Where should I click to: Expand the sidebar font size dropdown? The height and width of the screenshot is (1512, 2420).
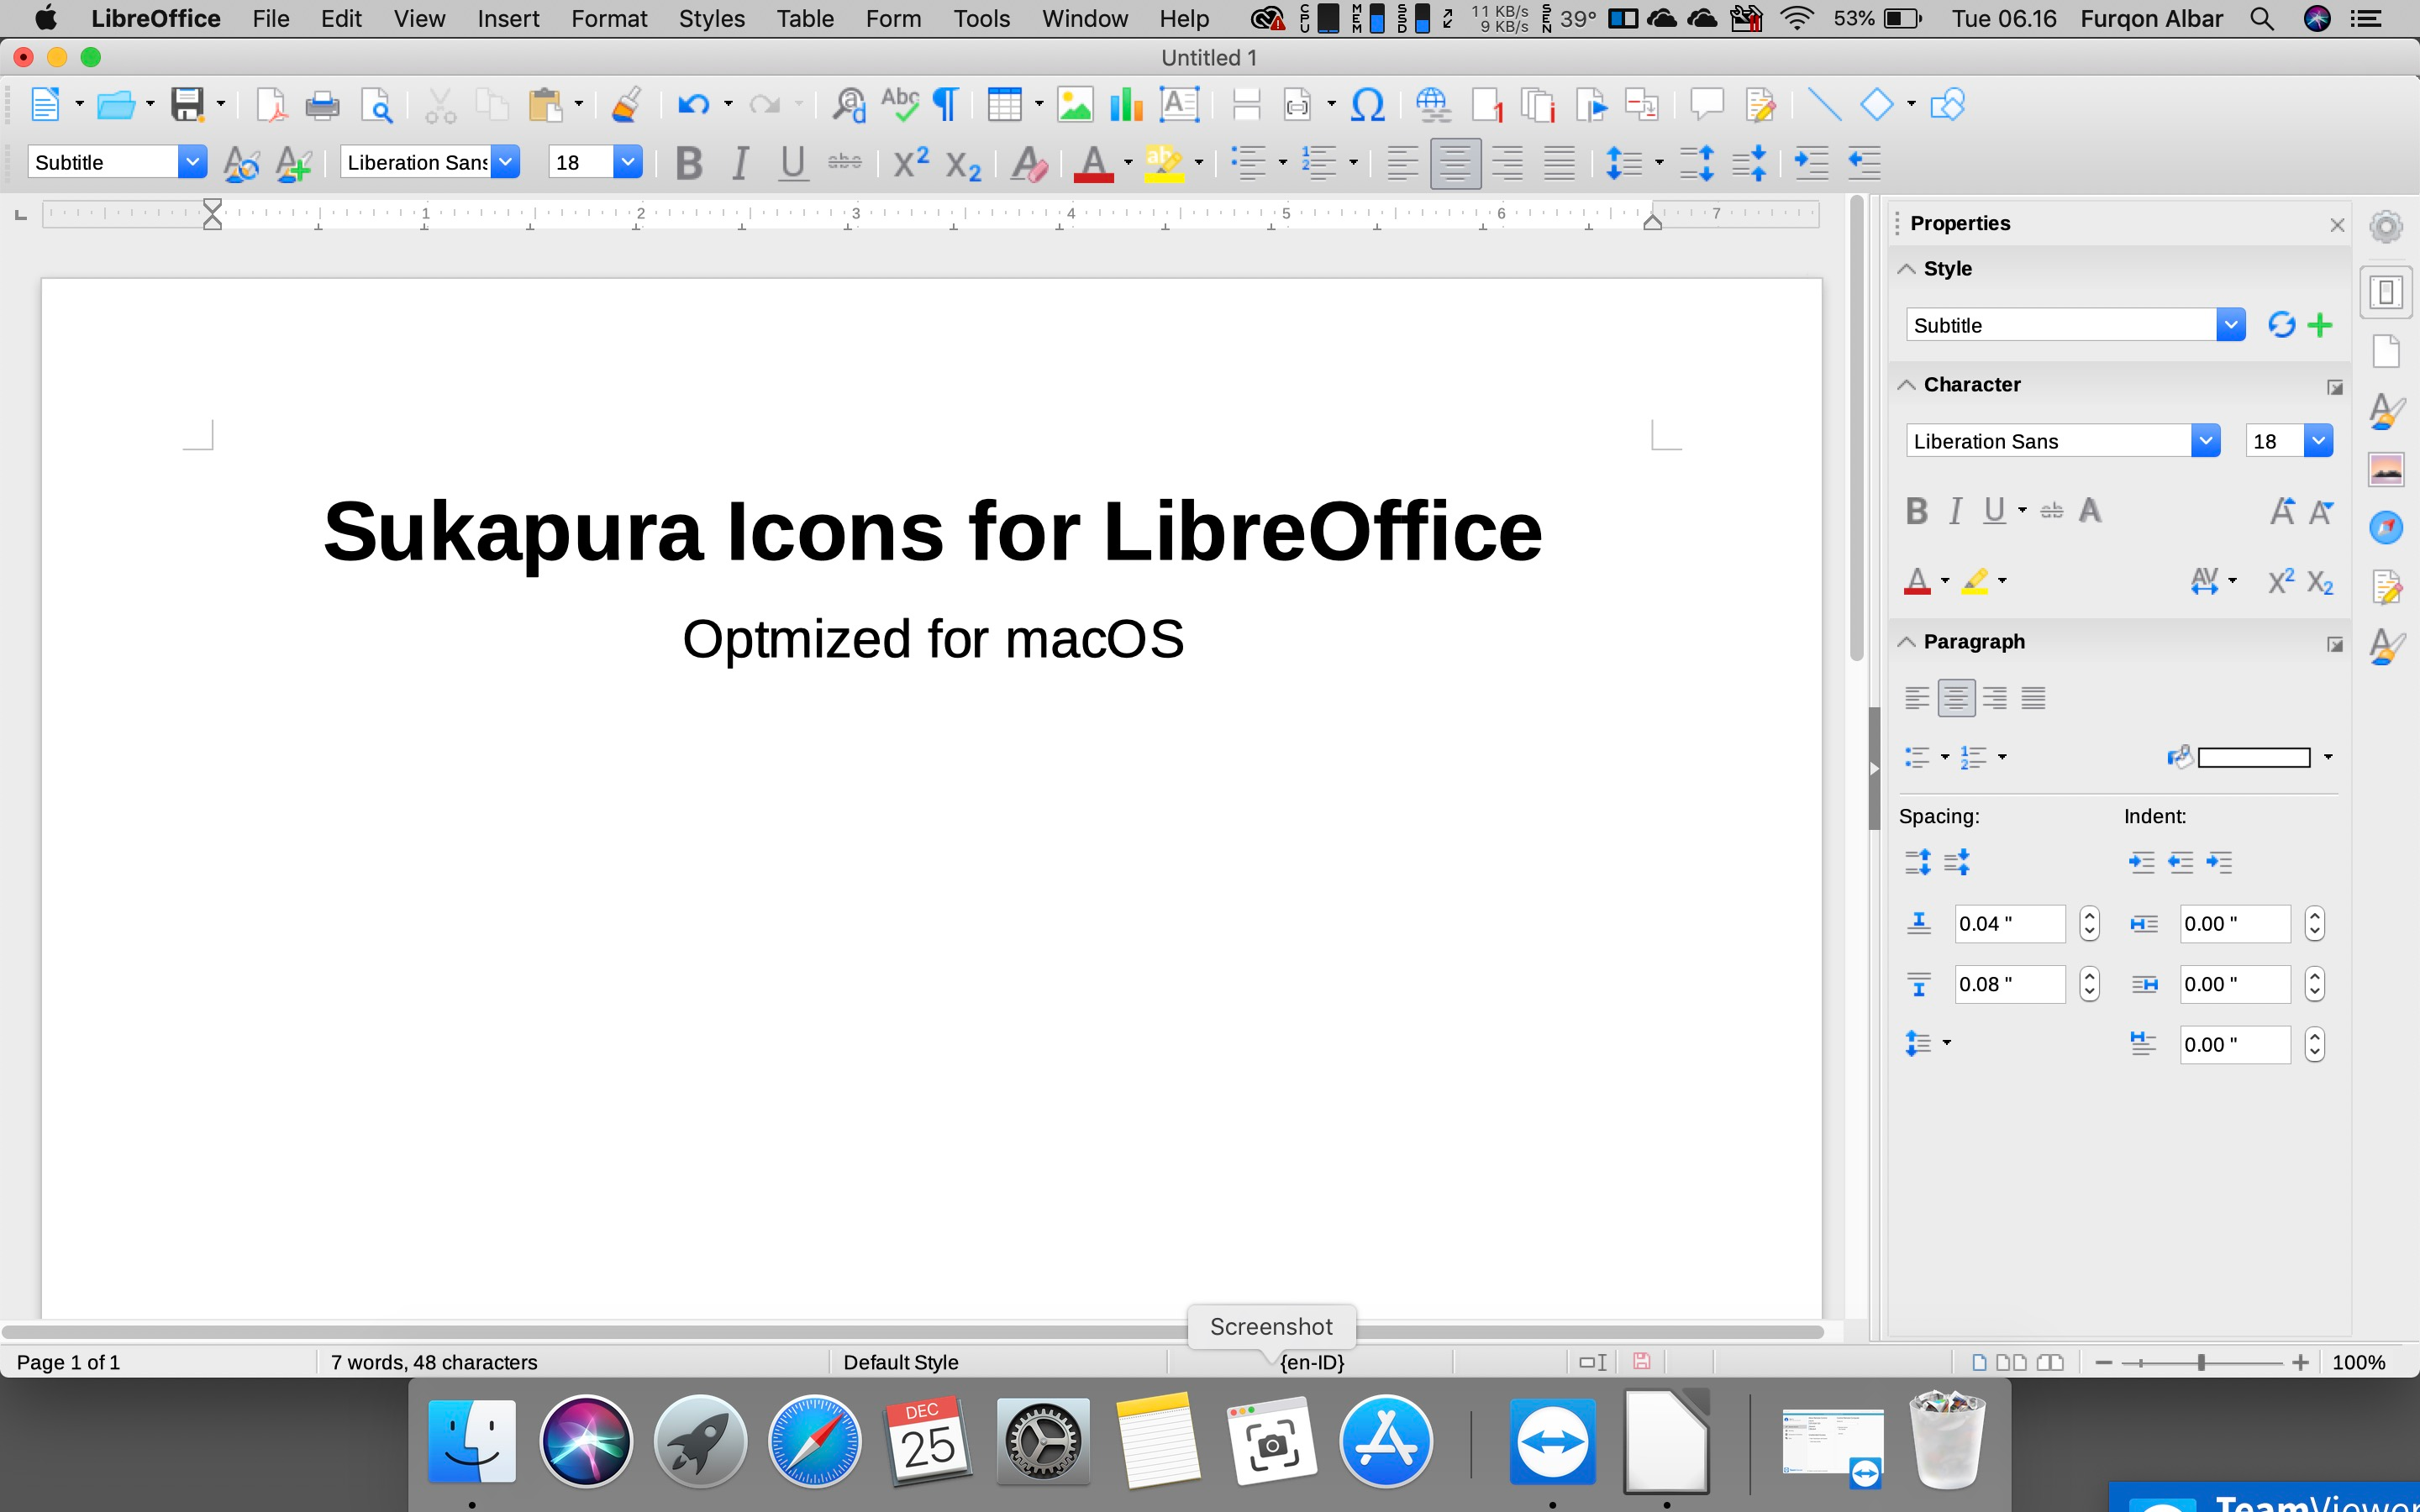2317,441
